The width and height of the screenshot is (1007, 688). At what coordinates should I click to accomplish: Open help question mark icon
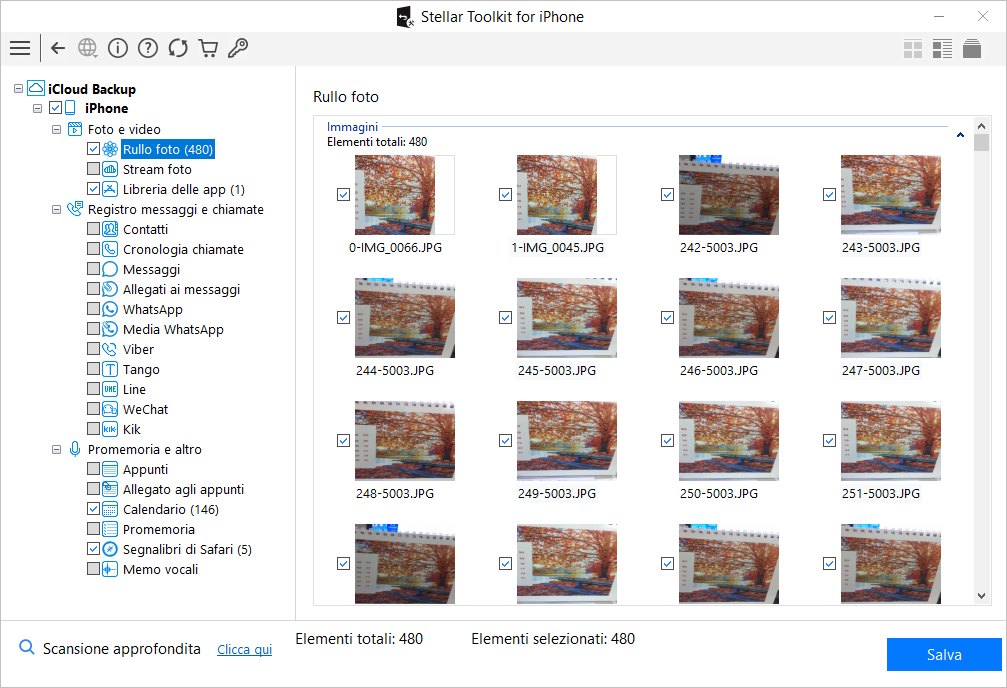(x=148, y=48)
